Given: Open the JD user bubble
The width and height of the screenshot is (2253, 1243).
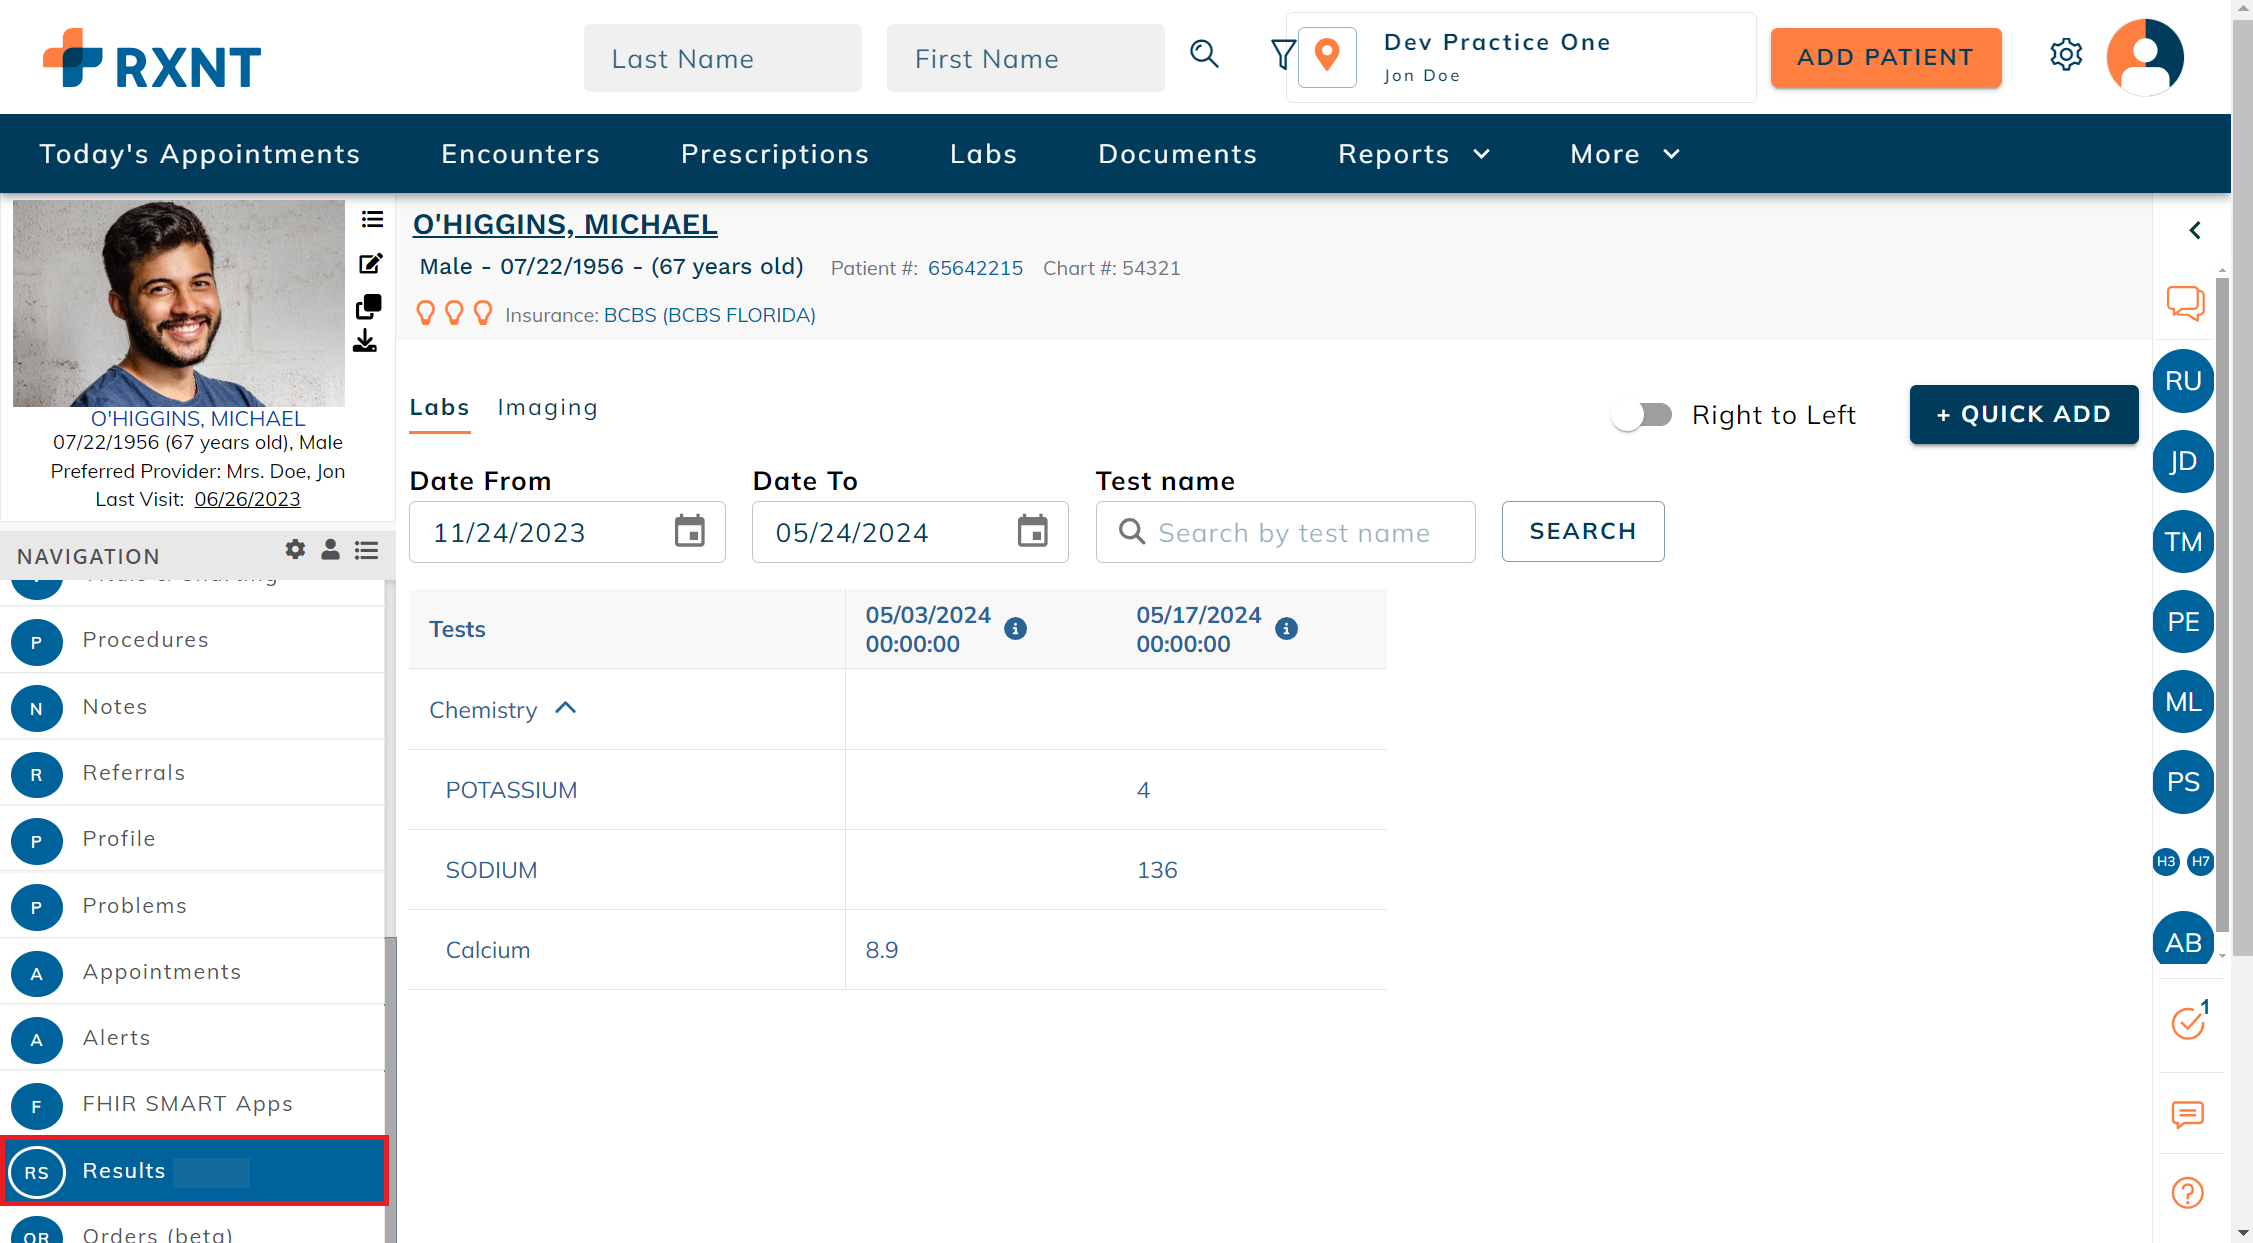Looking at the screenshot, I should point(2183,461).
